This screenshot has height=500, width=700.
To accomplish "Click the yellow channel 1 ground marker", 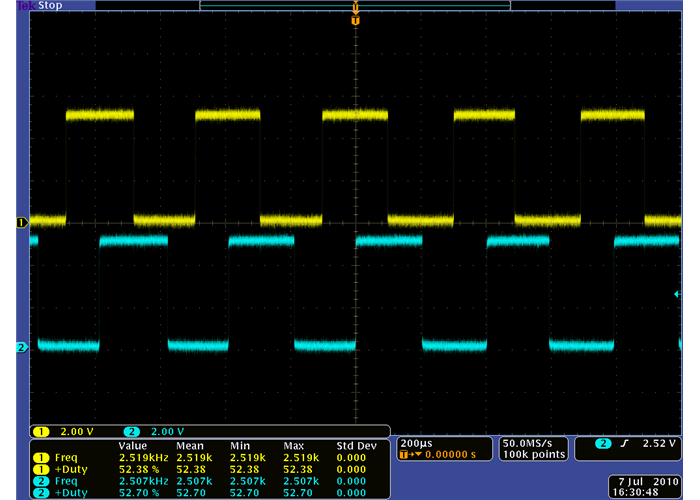I will click(22, 222).
